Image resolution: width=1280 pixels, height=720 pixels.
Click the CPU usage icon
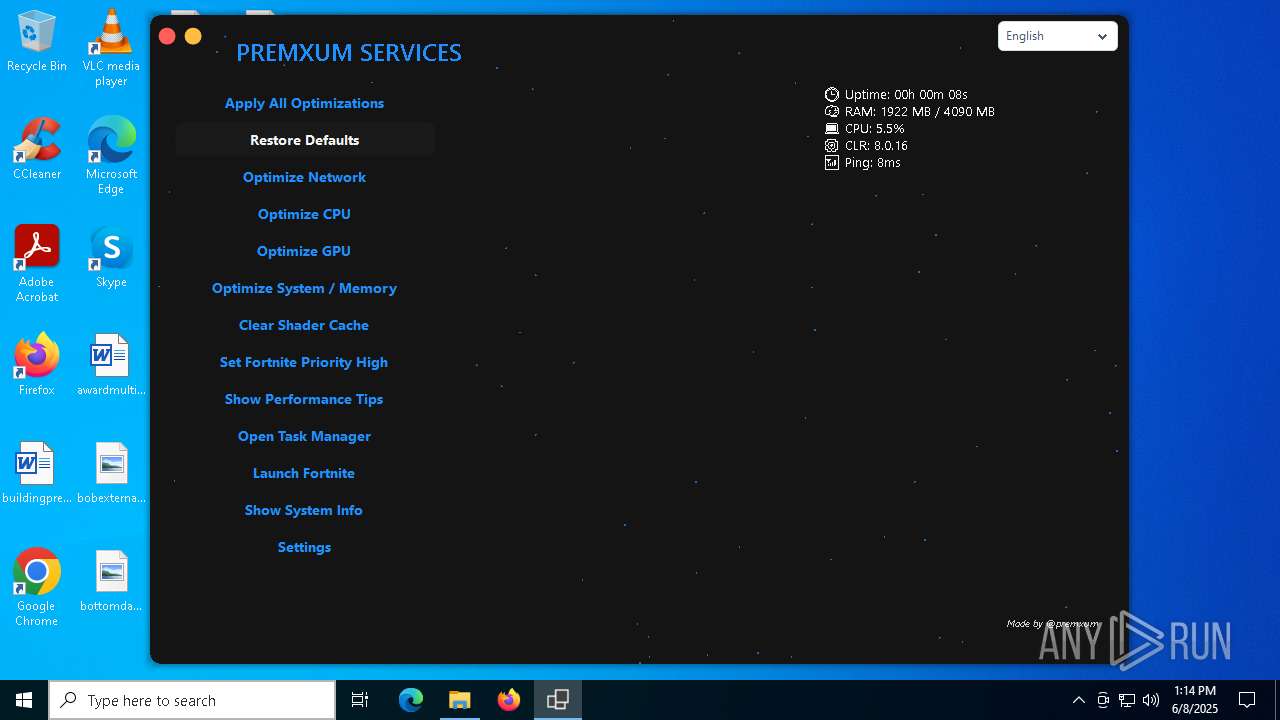click(x=831, y=128)
